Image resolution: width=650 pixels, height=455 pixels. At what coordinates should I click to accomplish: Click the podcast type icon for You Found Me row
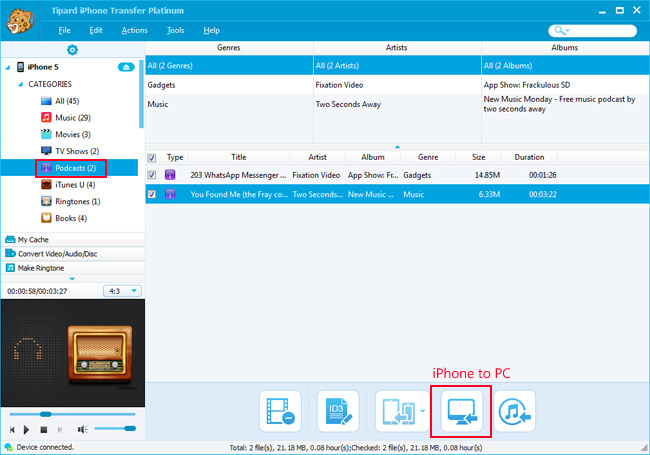(170, 194)
